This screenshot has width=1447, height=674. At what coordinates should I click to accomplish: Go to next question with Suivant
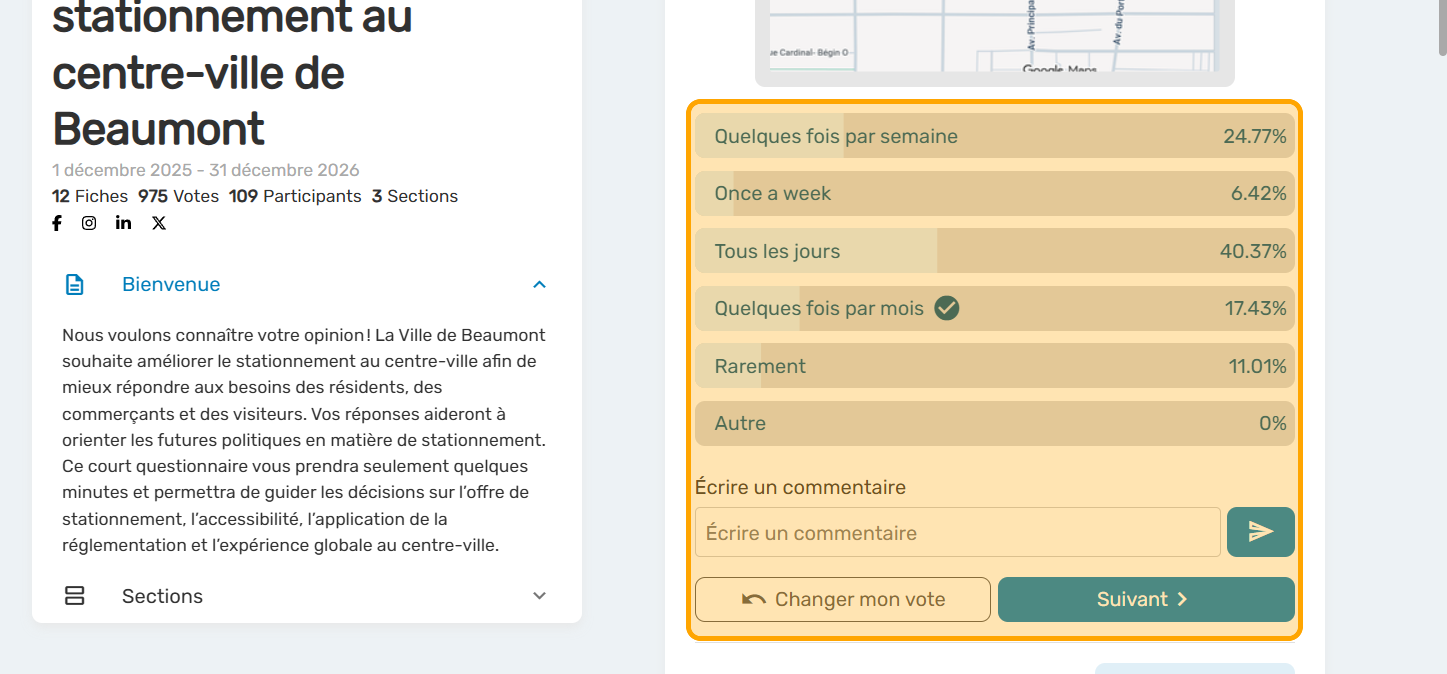point(1146,599)
